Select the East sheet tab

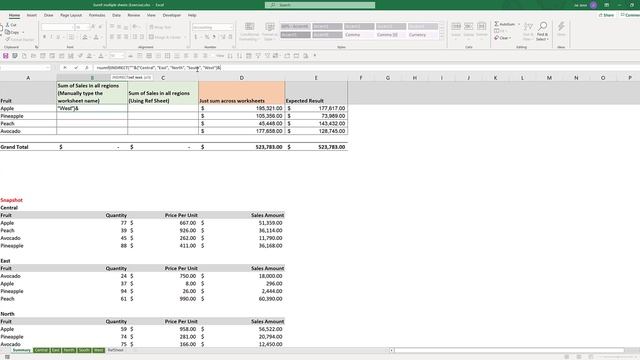pyautogui.click(x=56, y=350)
